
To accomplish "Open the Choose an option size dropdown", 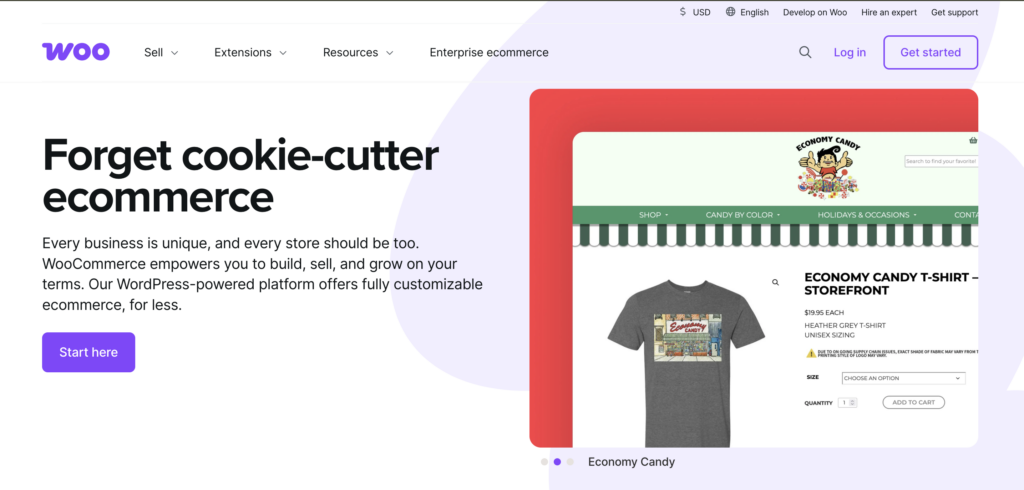I will coord(903,378).
